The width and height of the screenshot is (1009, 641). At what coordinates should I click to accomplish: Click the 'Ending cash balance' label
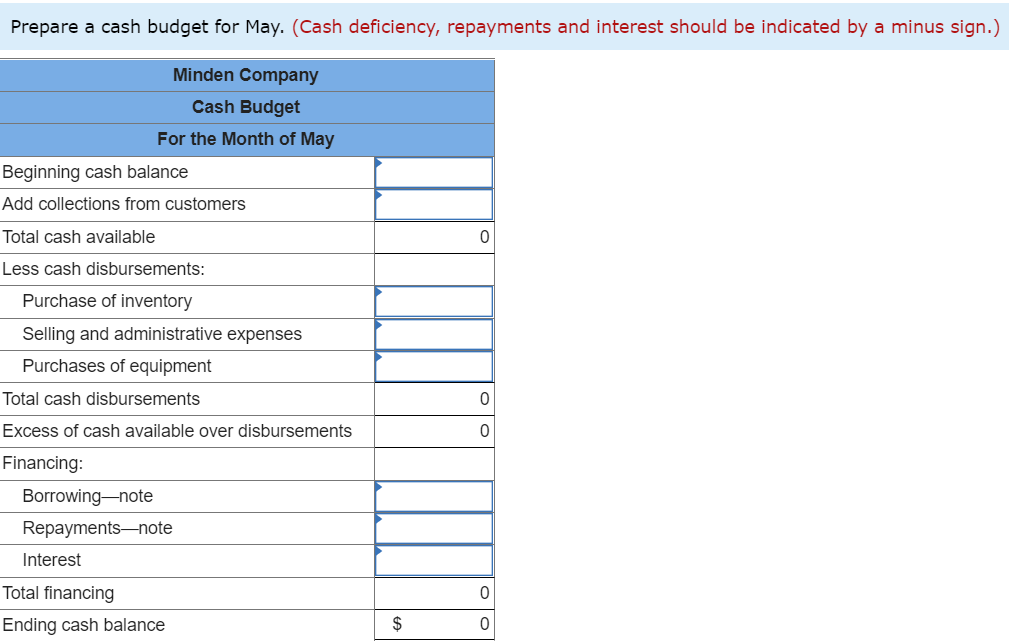84,625
